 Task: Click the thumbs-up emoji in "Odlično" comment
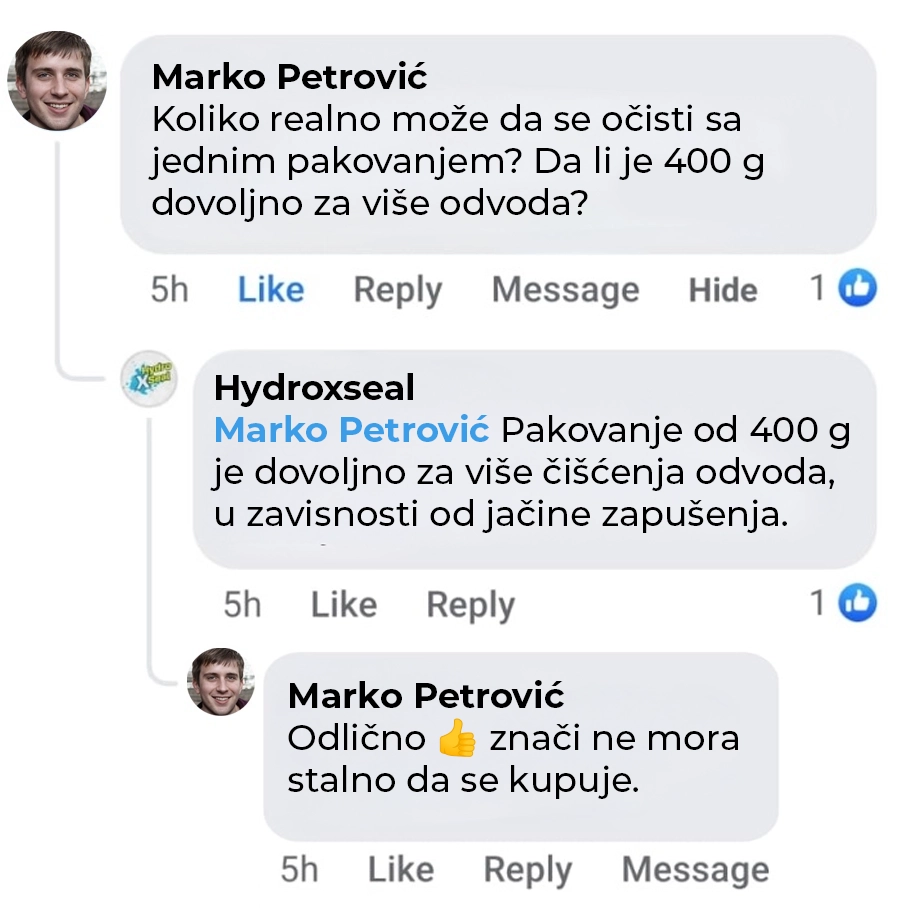point(459,740)
